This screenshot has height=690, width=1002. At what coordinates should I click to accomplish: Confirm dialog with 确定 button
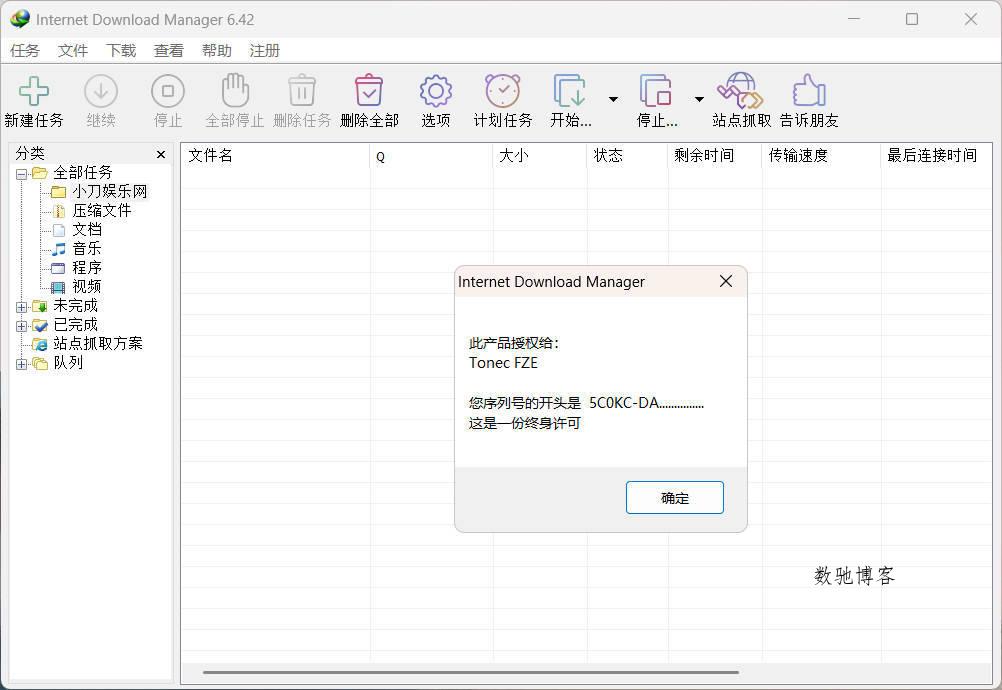tap(675, 498)
